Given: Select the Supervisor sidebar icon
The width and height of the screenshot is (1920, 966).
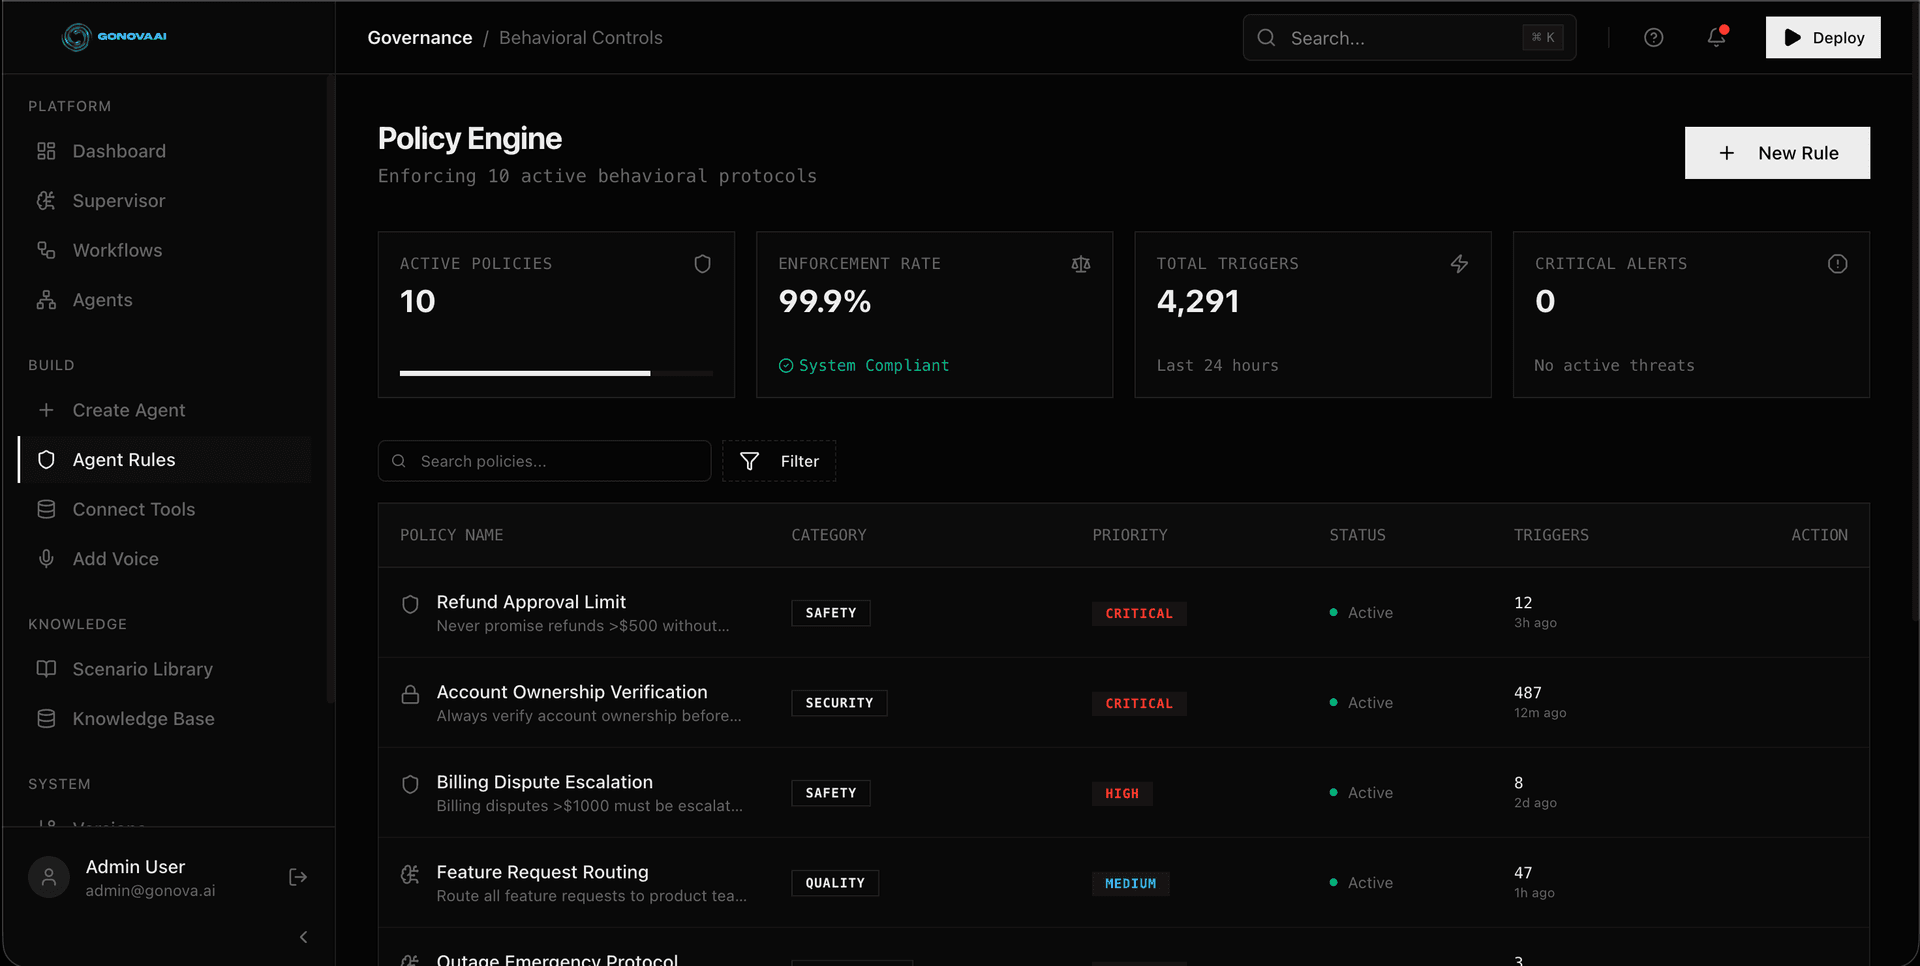Looking at the screenshot, I should tap(46, 200).
